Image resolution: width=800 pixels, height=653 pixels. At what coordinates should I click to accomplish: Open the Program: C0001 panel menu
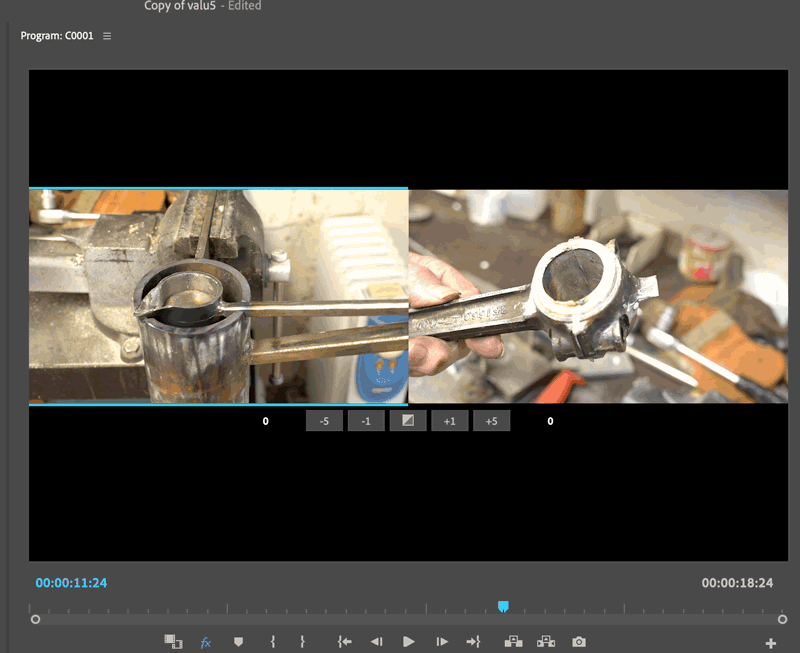click(x=107, y=36)
